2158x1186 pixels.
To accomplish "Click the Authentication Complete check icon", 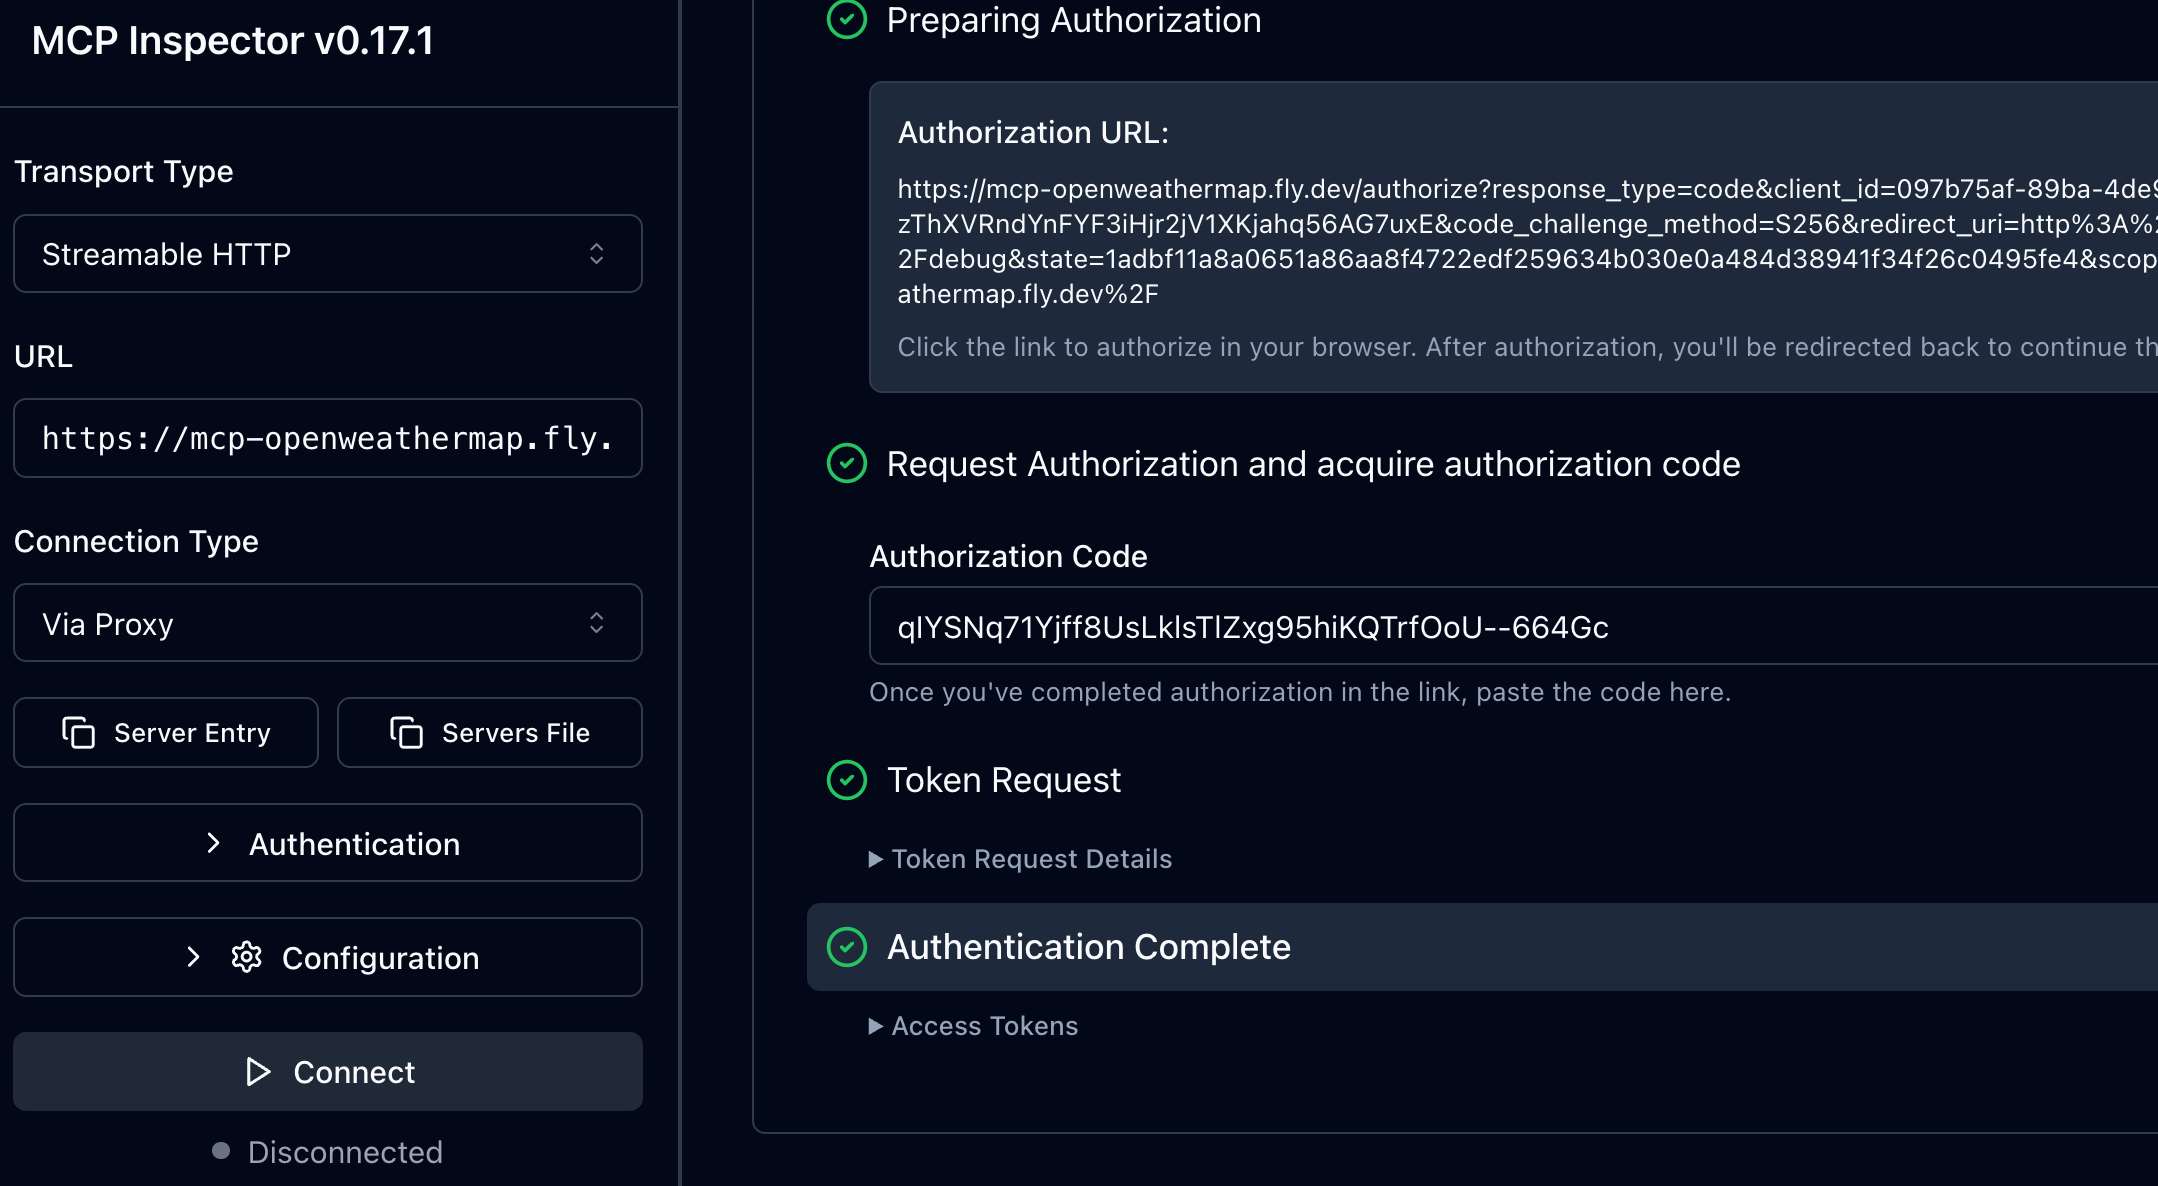I will click(x=847, y=947).
